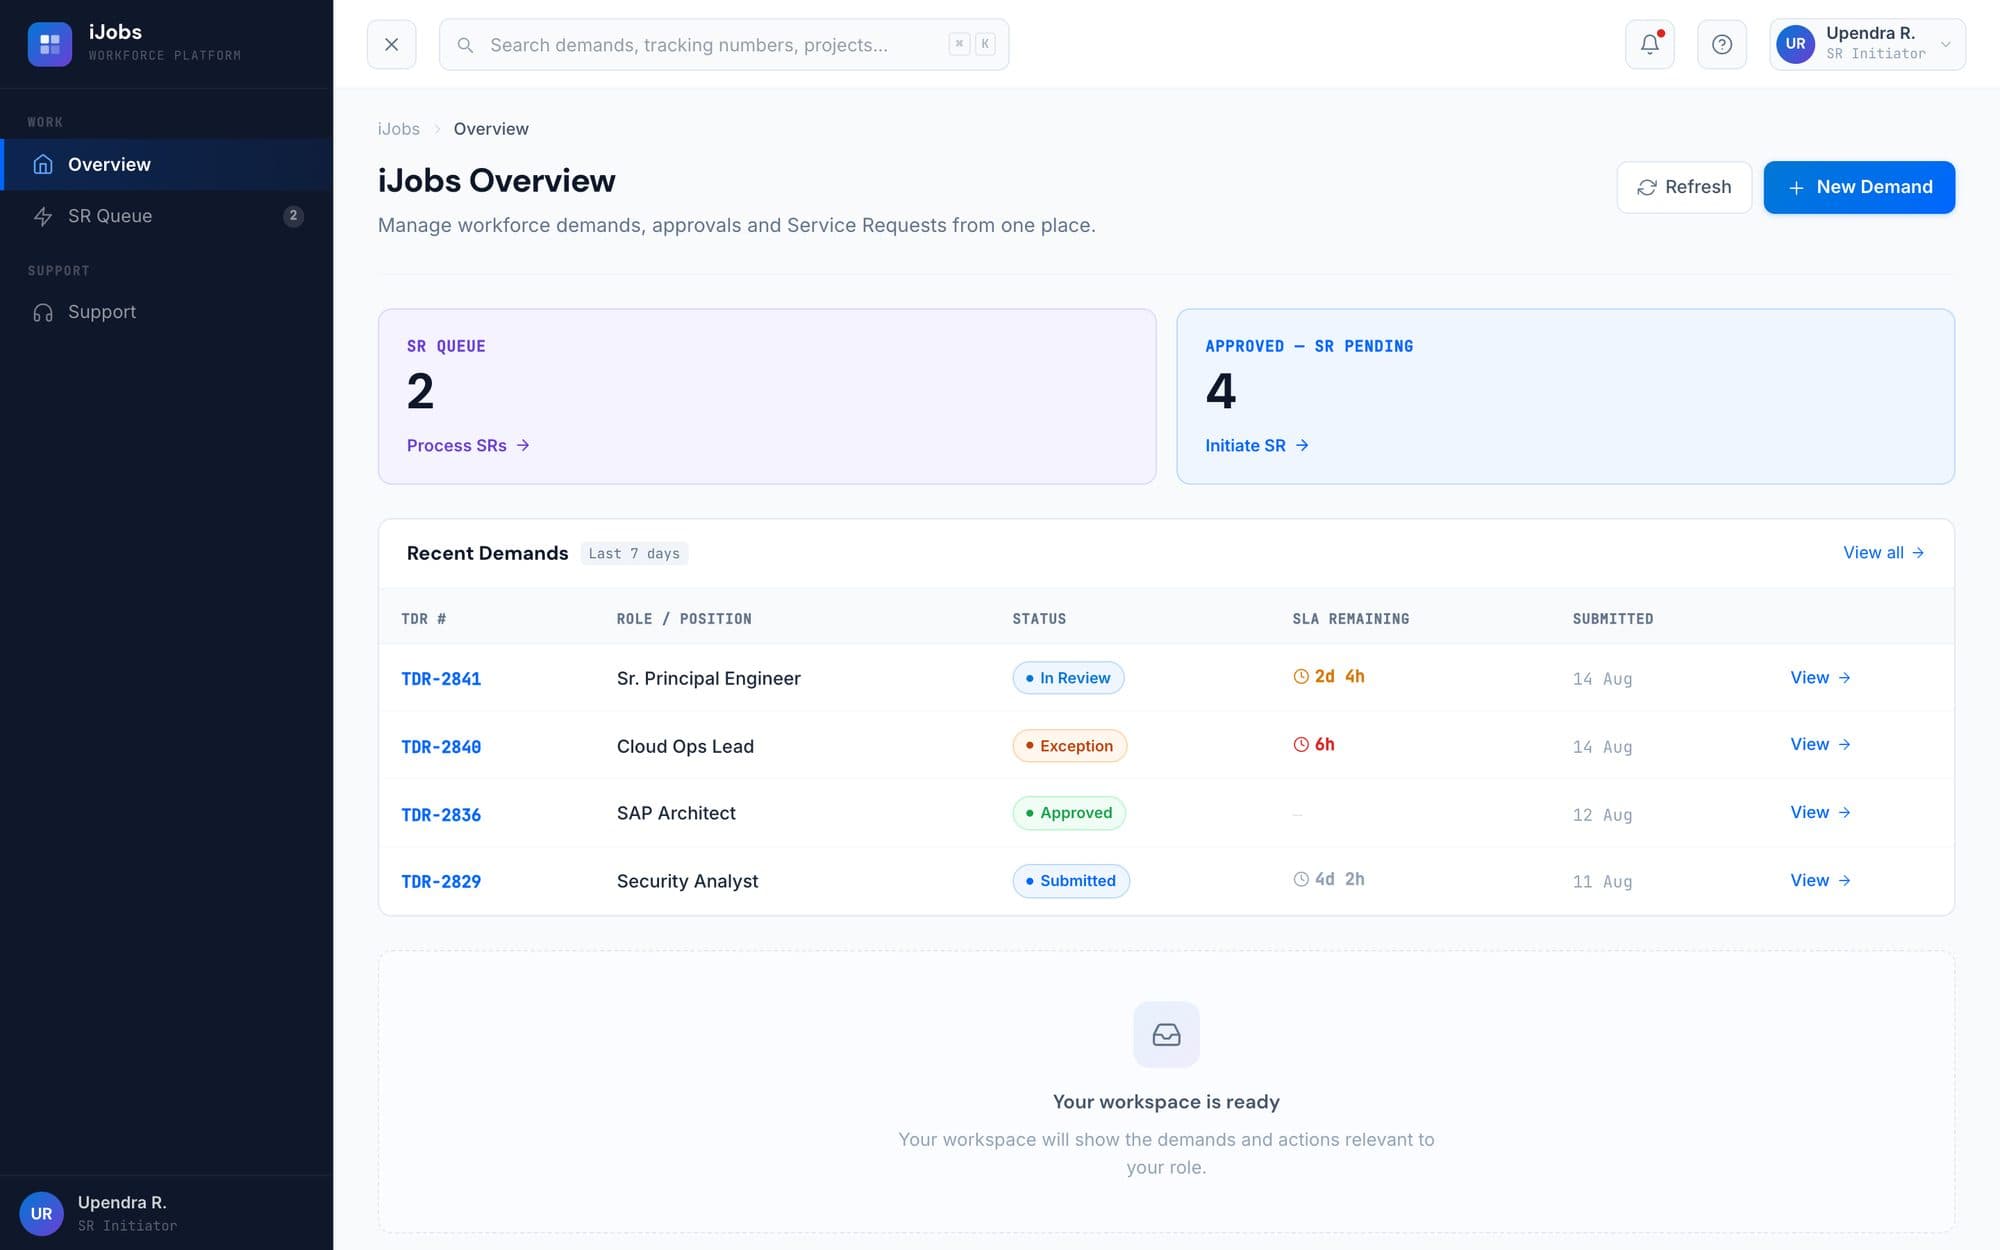Click Upendra R. name in sidebar footer

click(122, 1202)
